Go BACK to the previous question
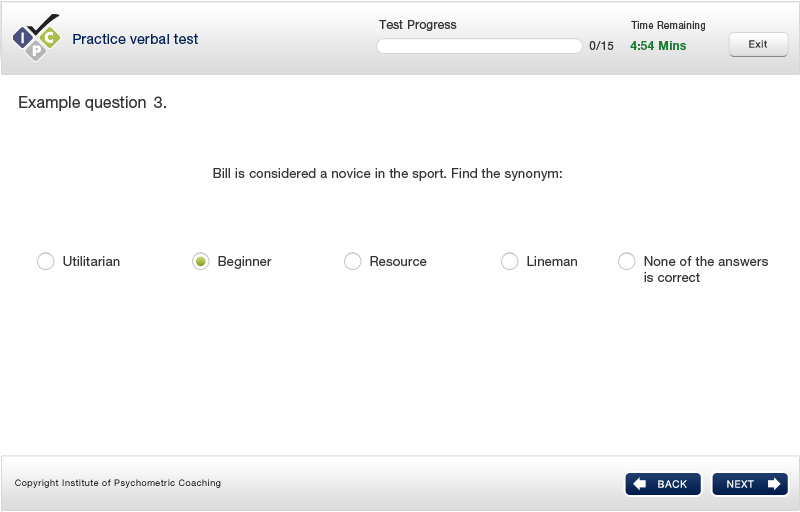The image size is (800, 512). tap(663, 484)
